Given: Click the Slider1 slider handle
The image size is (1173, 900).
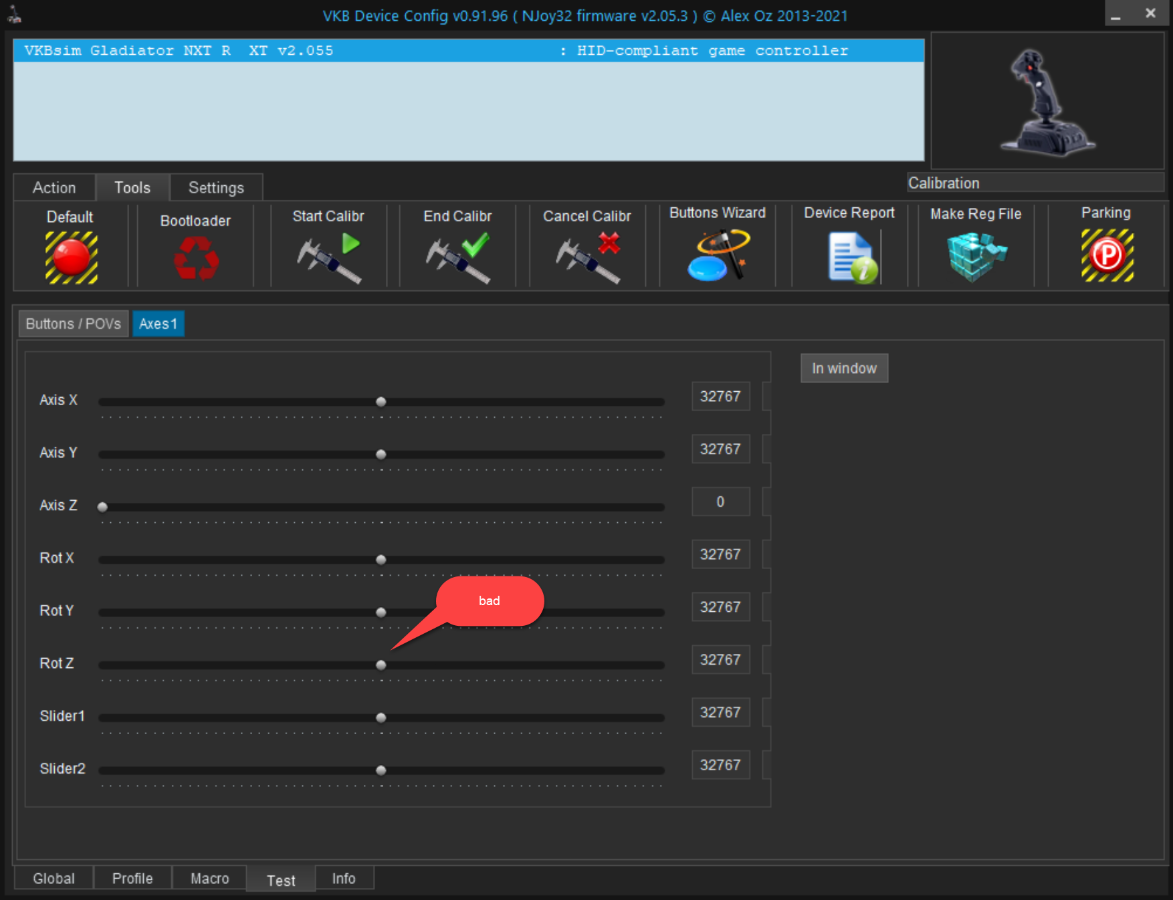Looking at the screenshot, I should click(x=381, y=717).
